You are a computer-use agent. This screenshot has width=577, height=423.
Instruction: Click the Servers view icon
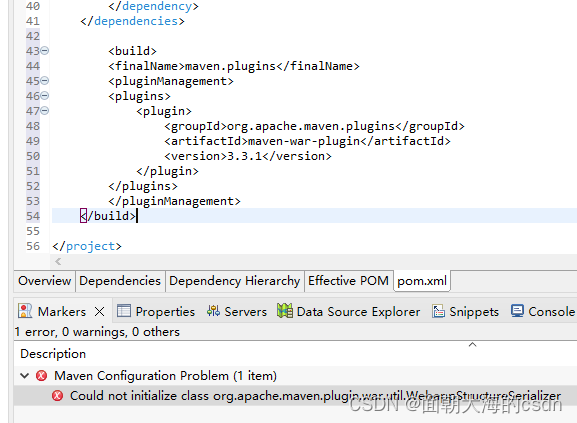coord(213,311)
